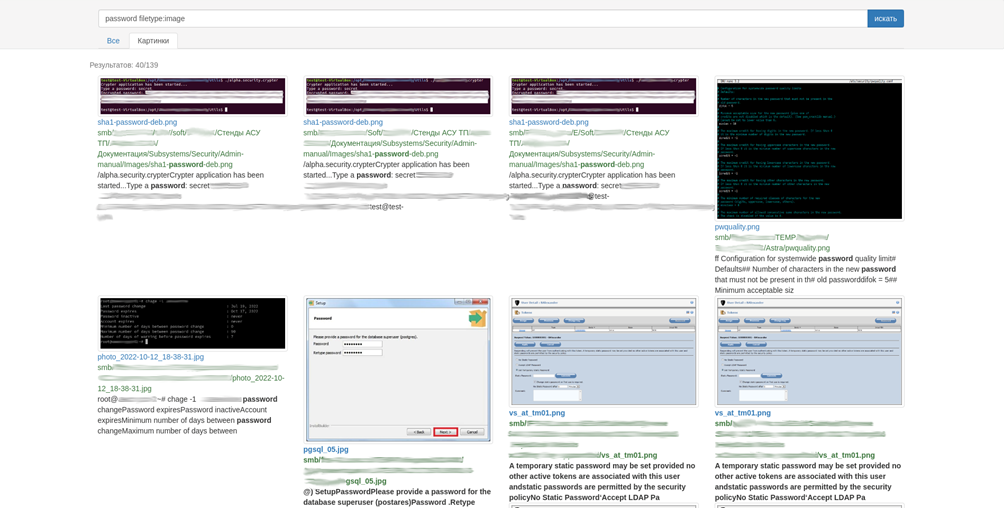The image size is (1004, 508).
Task: Click the search query input field
Action: [x=482, y=18]
